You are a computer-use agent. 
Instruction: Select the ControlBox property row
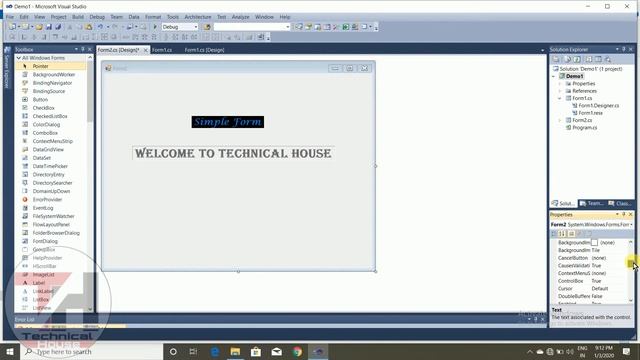pos(589,281)
